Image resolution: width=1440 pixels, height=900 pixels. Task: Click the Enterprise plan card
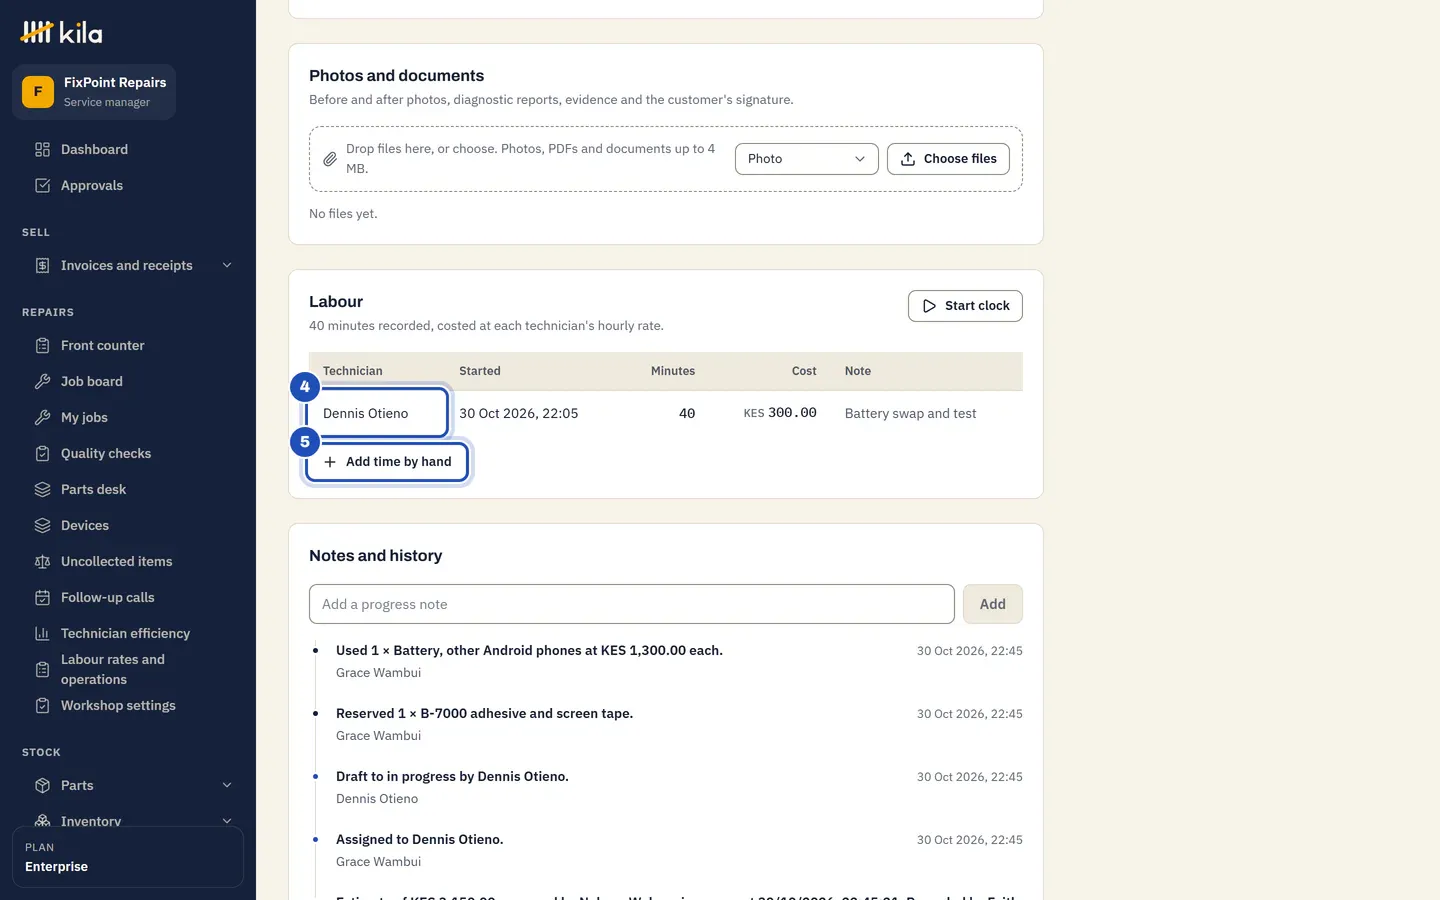tap(128, 857)
